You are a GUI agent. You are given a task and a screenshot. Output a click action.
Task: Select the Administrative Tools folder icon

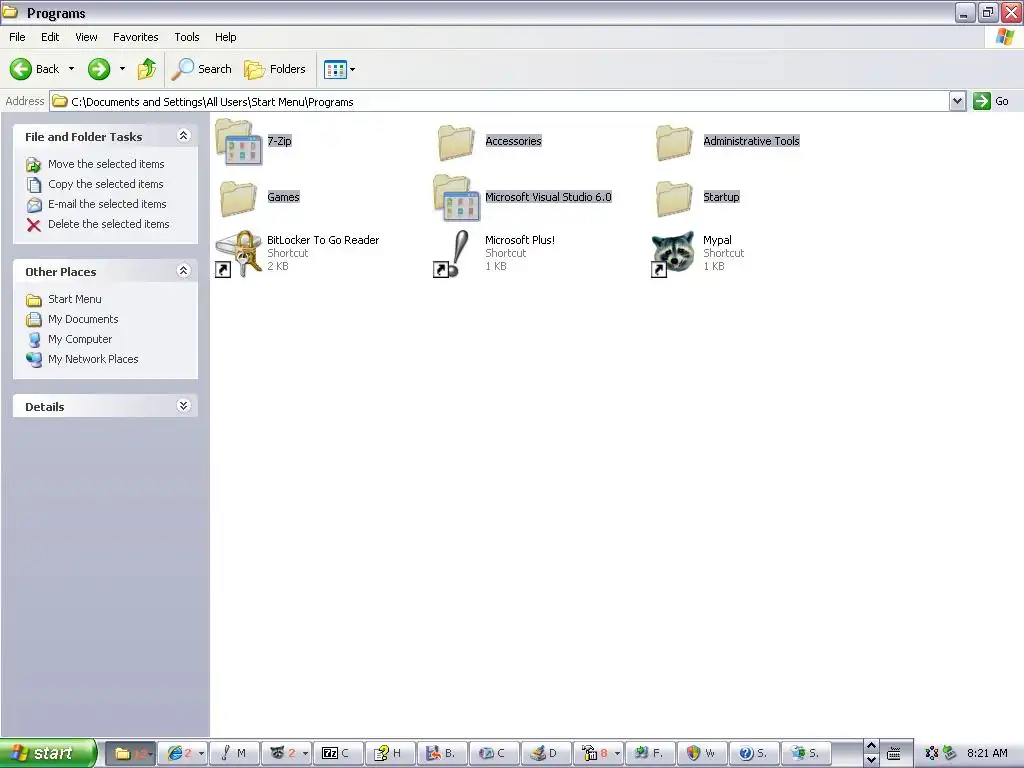(674, 142)
